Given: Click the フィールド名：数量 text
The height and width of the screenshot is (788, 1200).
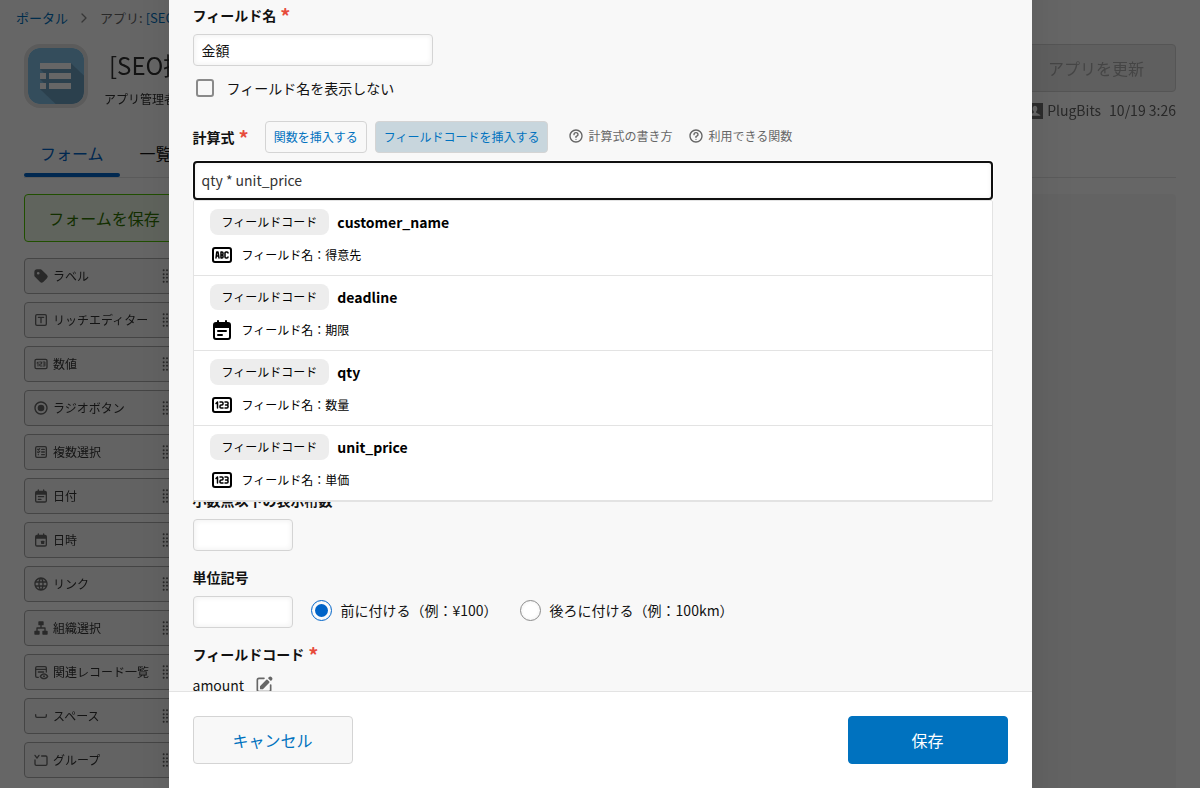Looking at the screenshot, I should 295,405.
